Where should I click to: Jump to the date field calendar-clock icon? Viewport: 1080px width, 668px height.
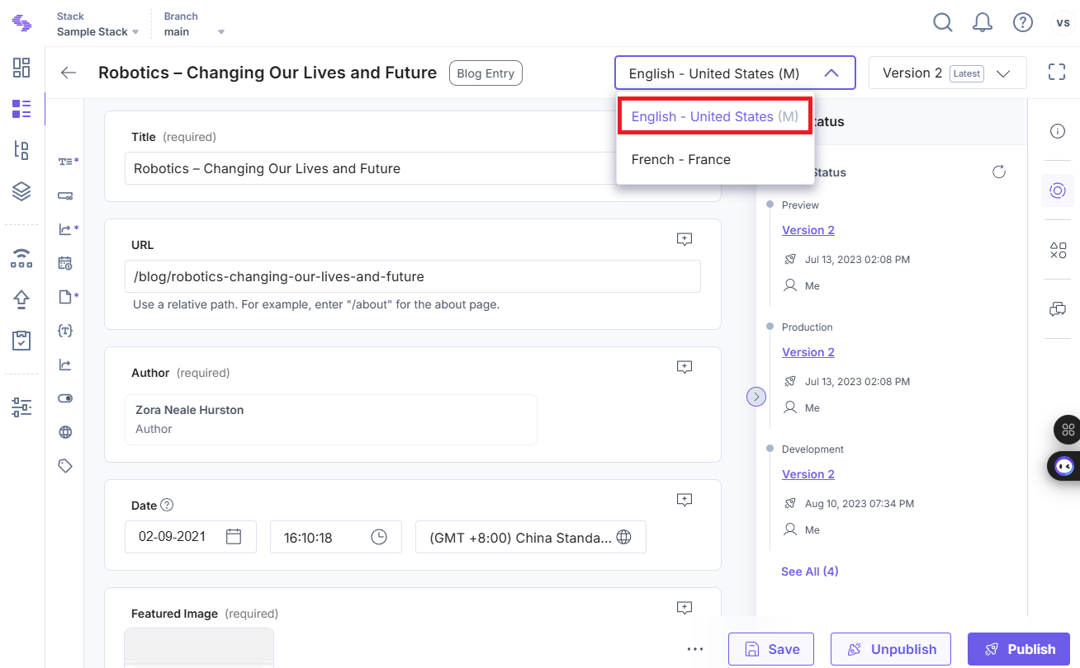coord(65,263)
